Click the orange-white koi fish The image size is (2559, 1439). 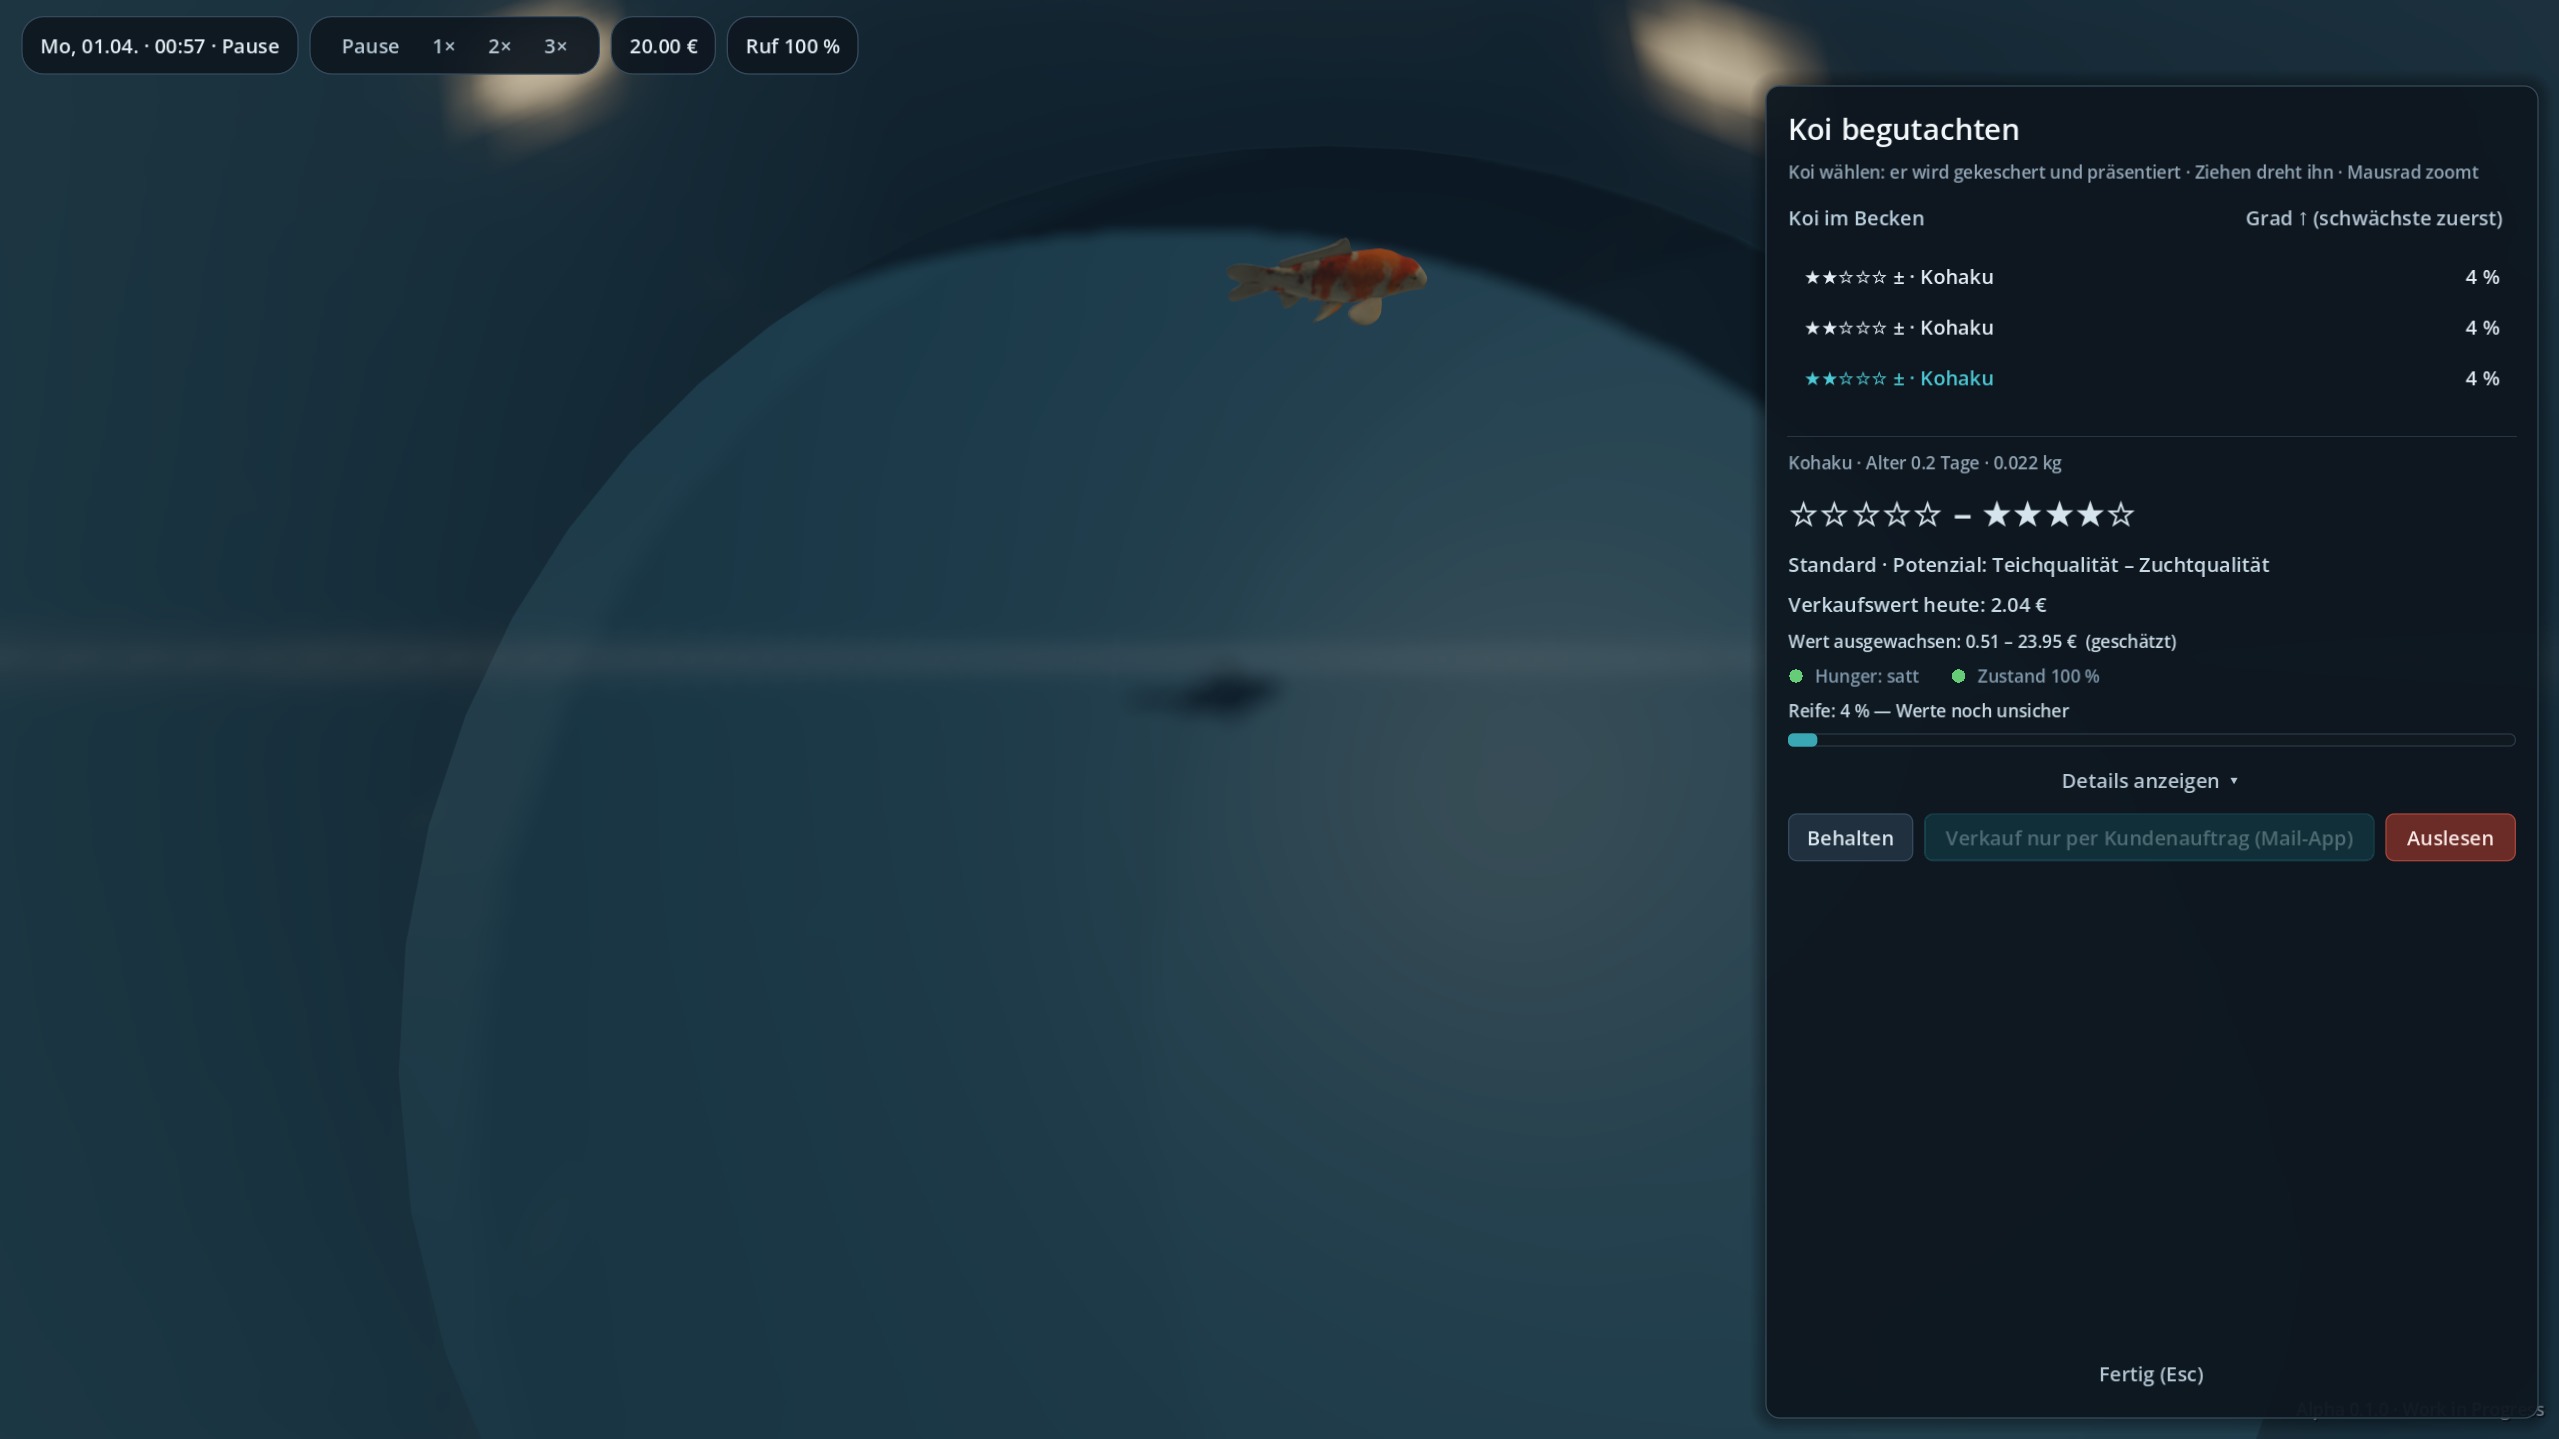point(1328,281)
